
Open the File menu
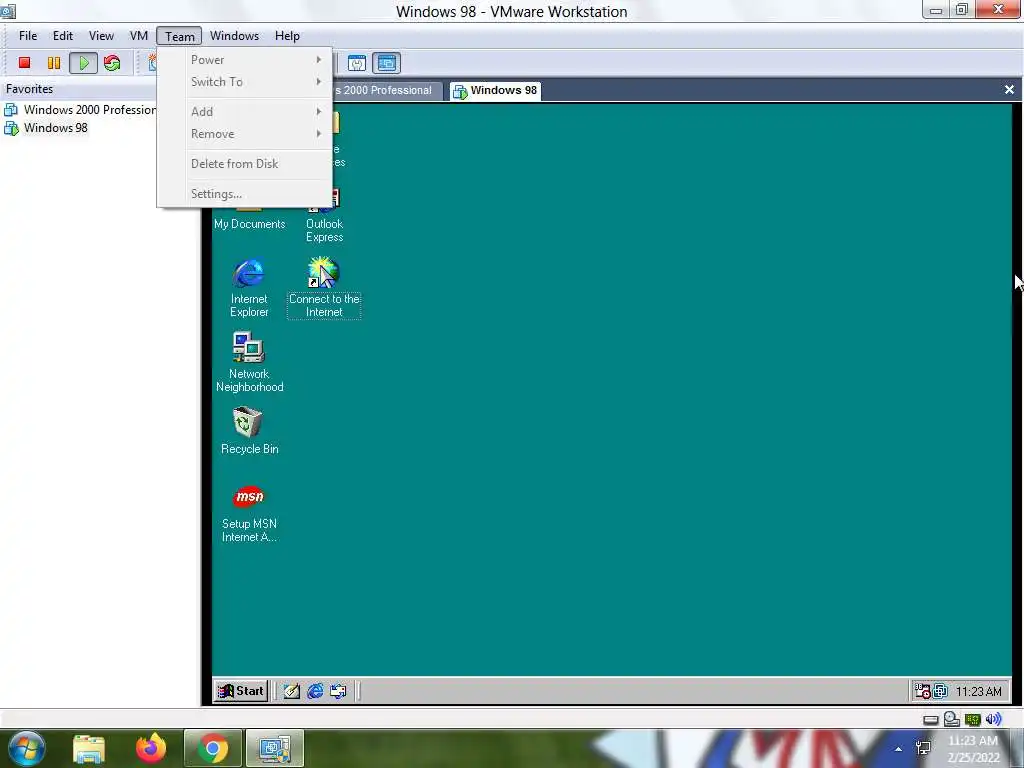tap(28, 36)
